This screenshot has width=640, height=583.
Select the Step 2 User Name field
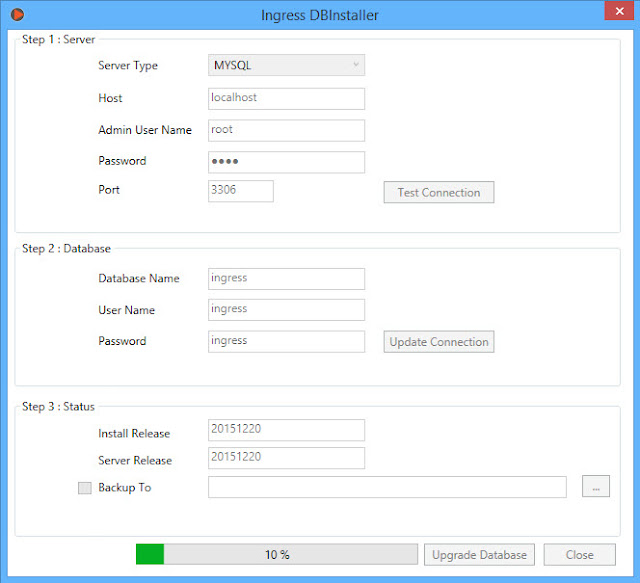[286, 310]
